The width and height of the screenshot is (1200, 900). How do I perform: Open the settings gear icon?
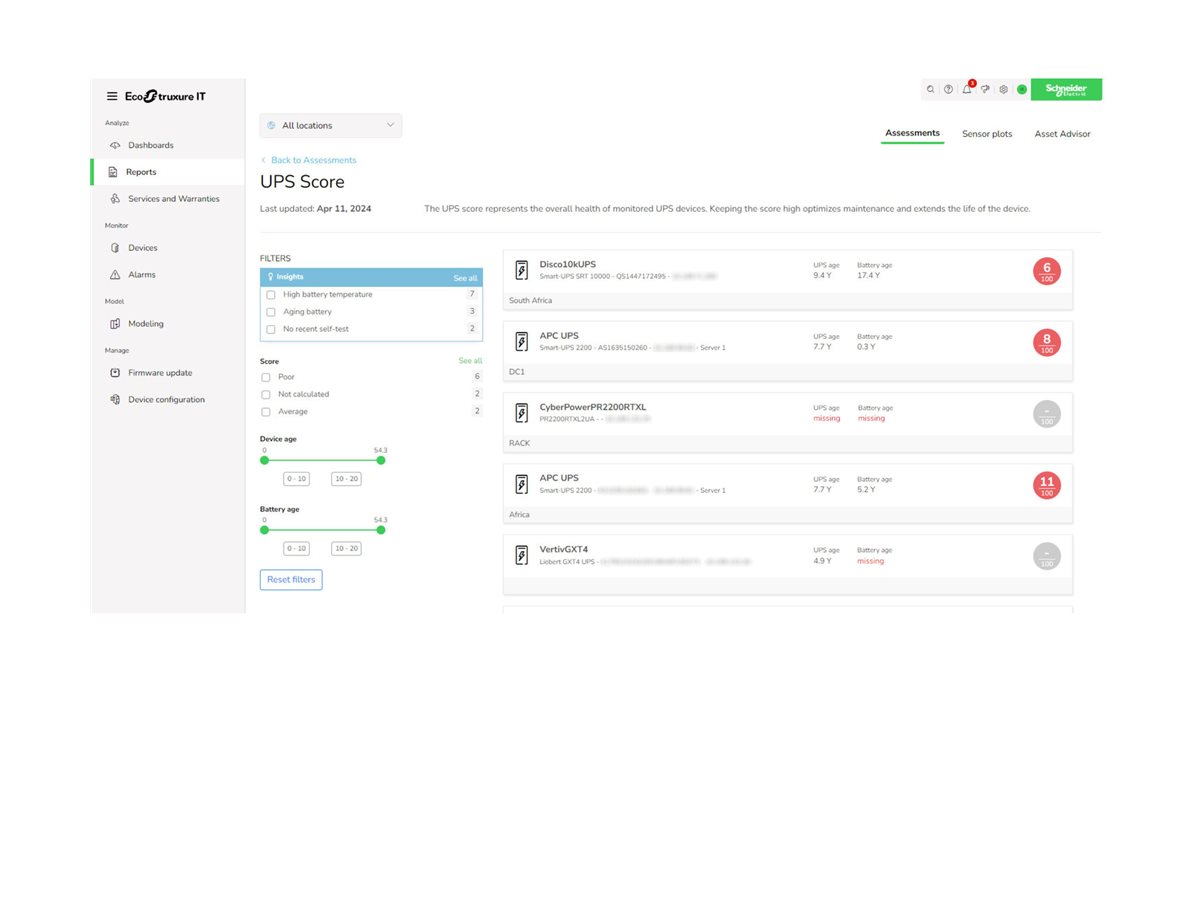point(1003,89)
